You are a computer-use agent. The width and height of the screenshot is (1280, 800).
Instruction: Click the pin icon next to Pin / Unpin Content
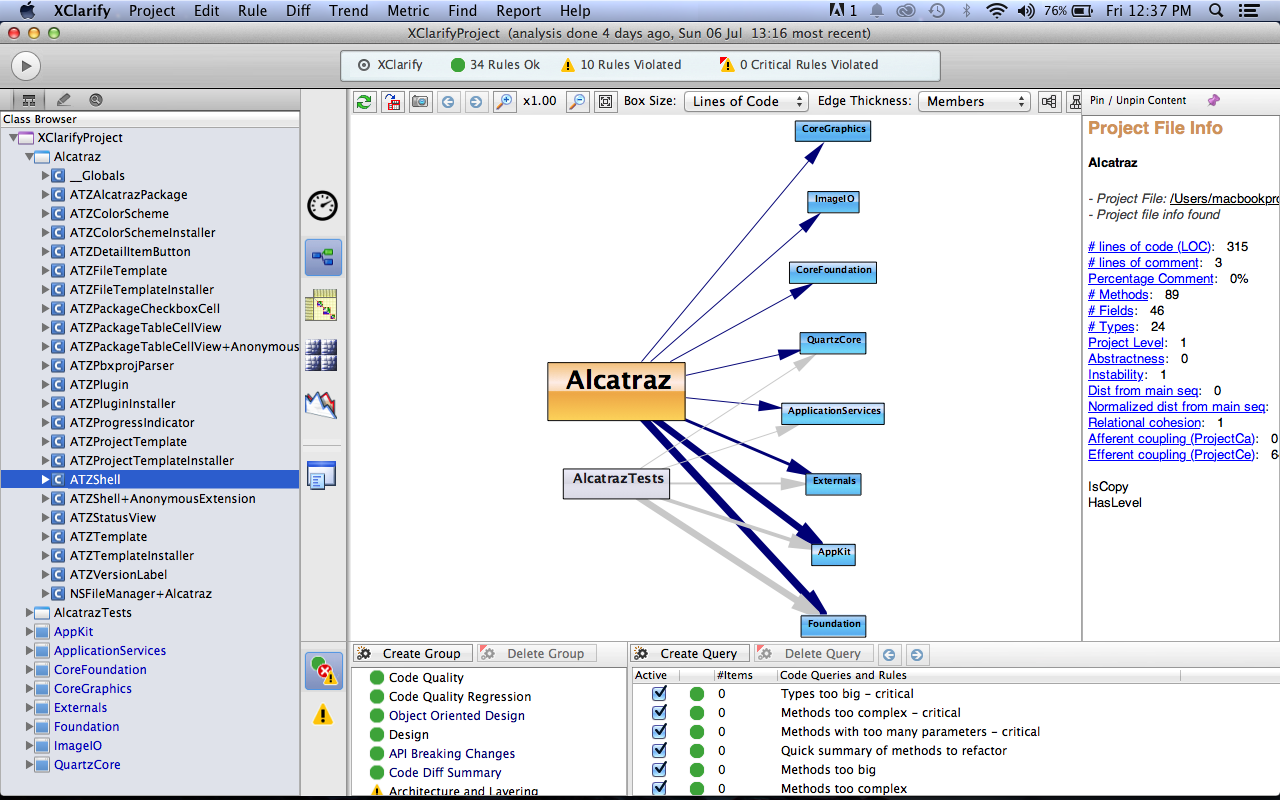[x=1214, y=100]
